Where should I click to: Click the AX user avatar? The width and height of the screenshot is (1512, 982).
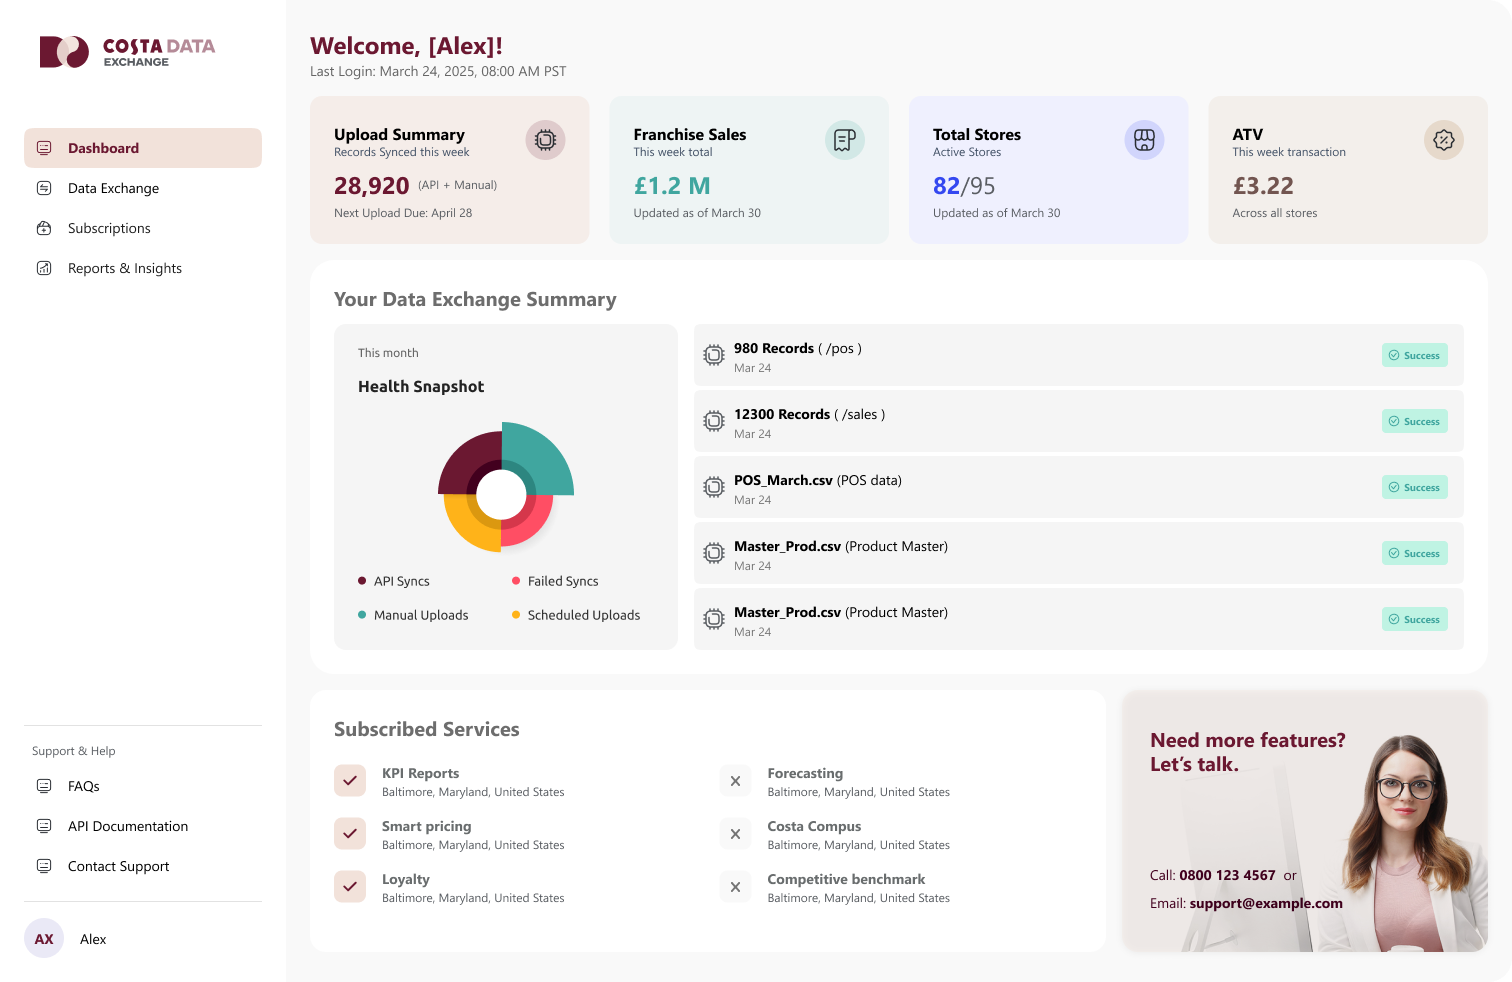[44, 938]
